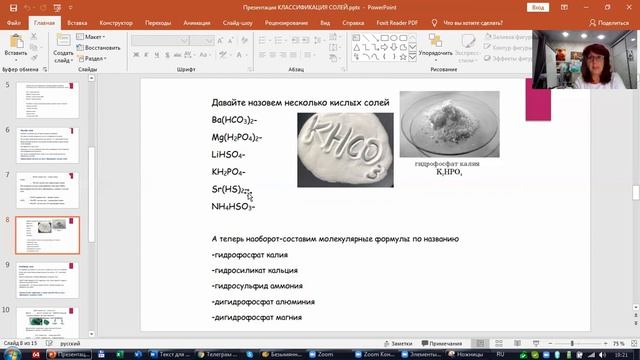The width and height of the screenshot is (640, 360).
Task: Select the triangle shape in shapes gallery
Action: point(357,47)
